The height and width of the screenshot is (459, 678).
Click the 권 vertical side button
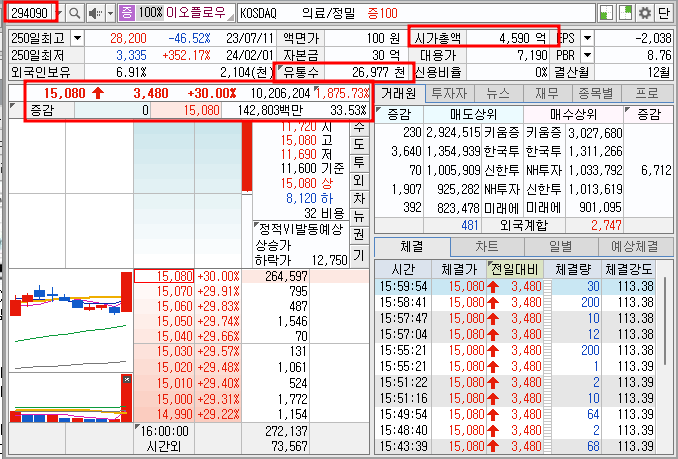[x=359, y=234]
